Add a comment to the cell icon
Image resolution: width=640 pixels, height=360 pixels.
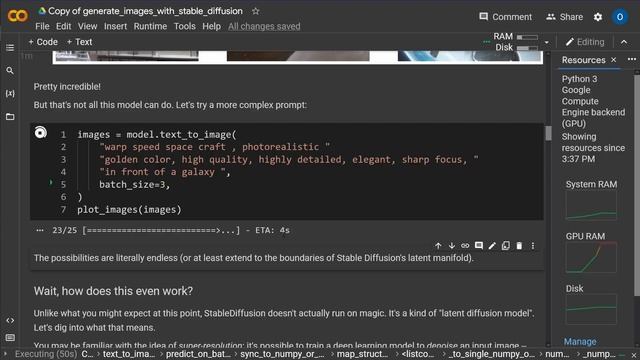[x=479, y=246]
